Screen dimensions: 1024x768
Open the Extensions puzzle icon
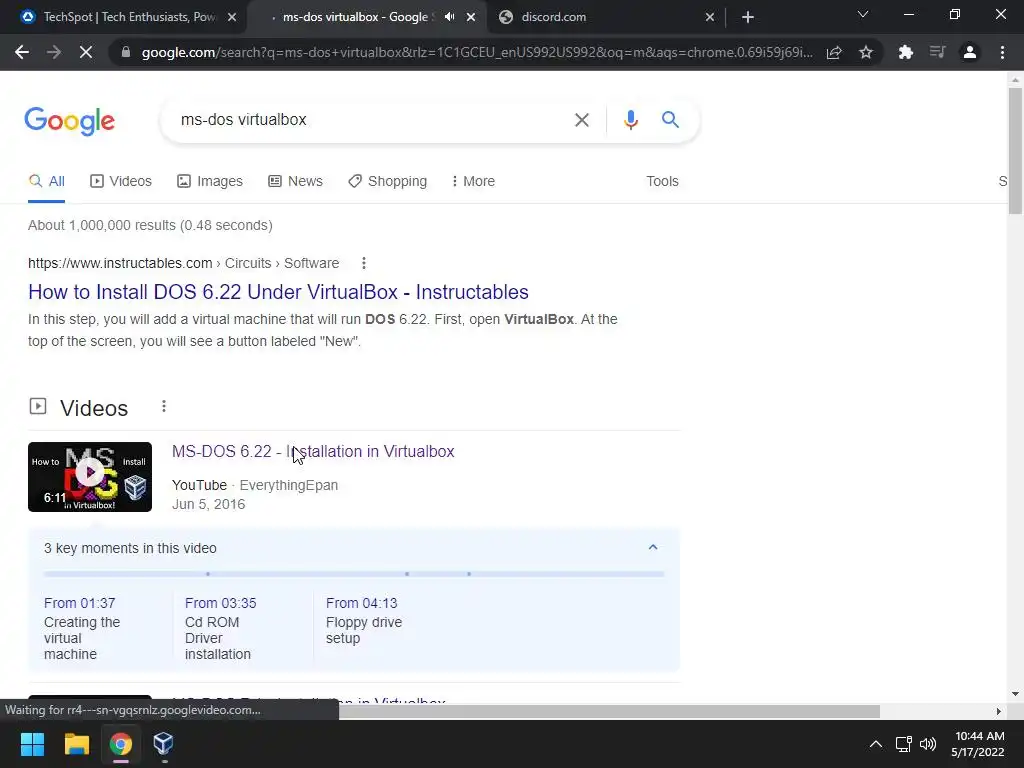905,52
